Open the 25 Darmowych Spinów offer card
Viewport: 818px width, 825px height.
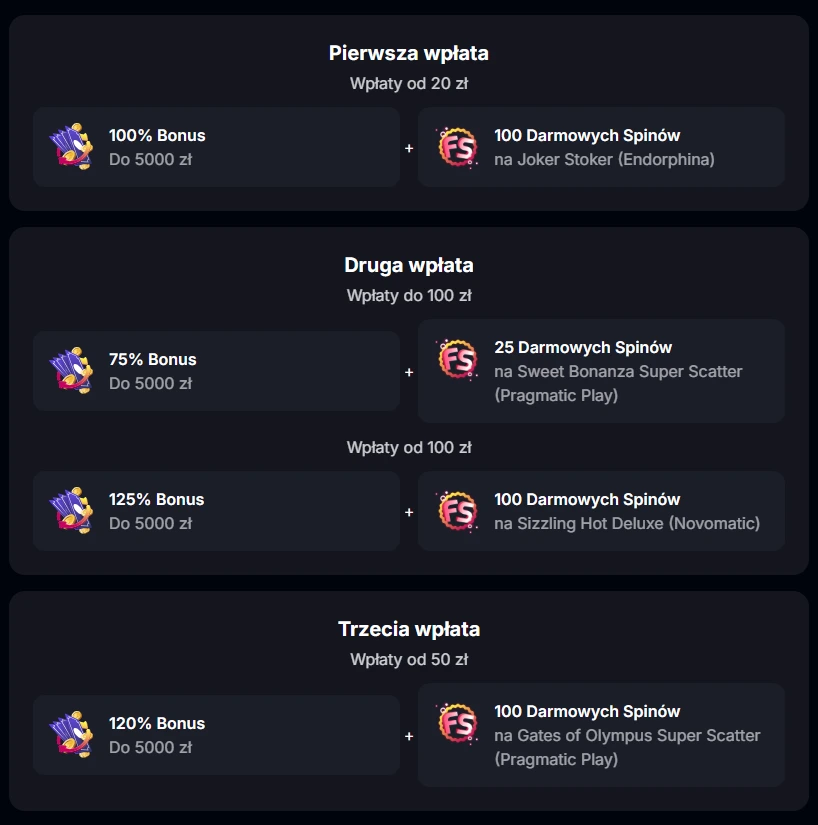(601, 371)
